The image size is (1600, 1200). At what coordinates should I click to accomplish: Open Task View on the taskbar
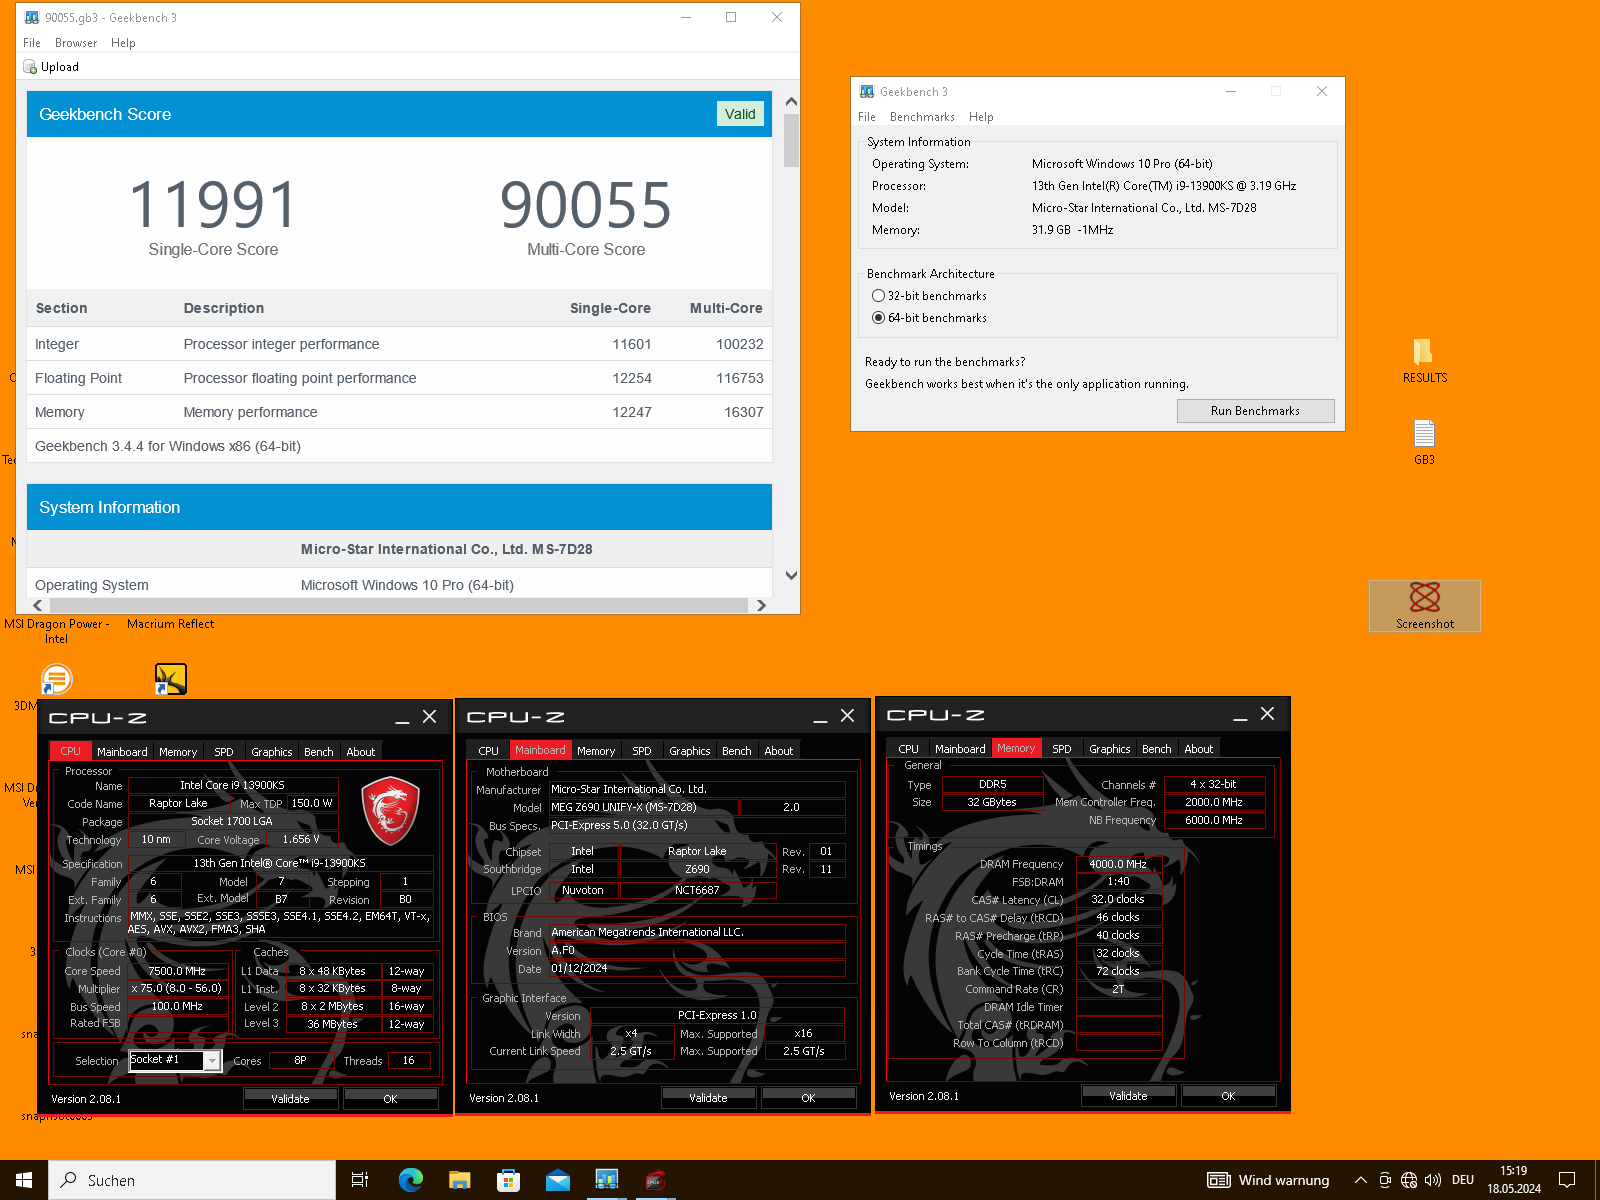pos(360,1180)
